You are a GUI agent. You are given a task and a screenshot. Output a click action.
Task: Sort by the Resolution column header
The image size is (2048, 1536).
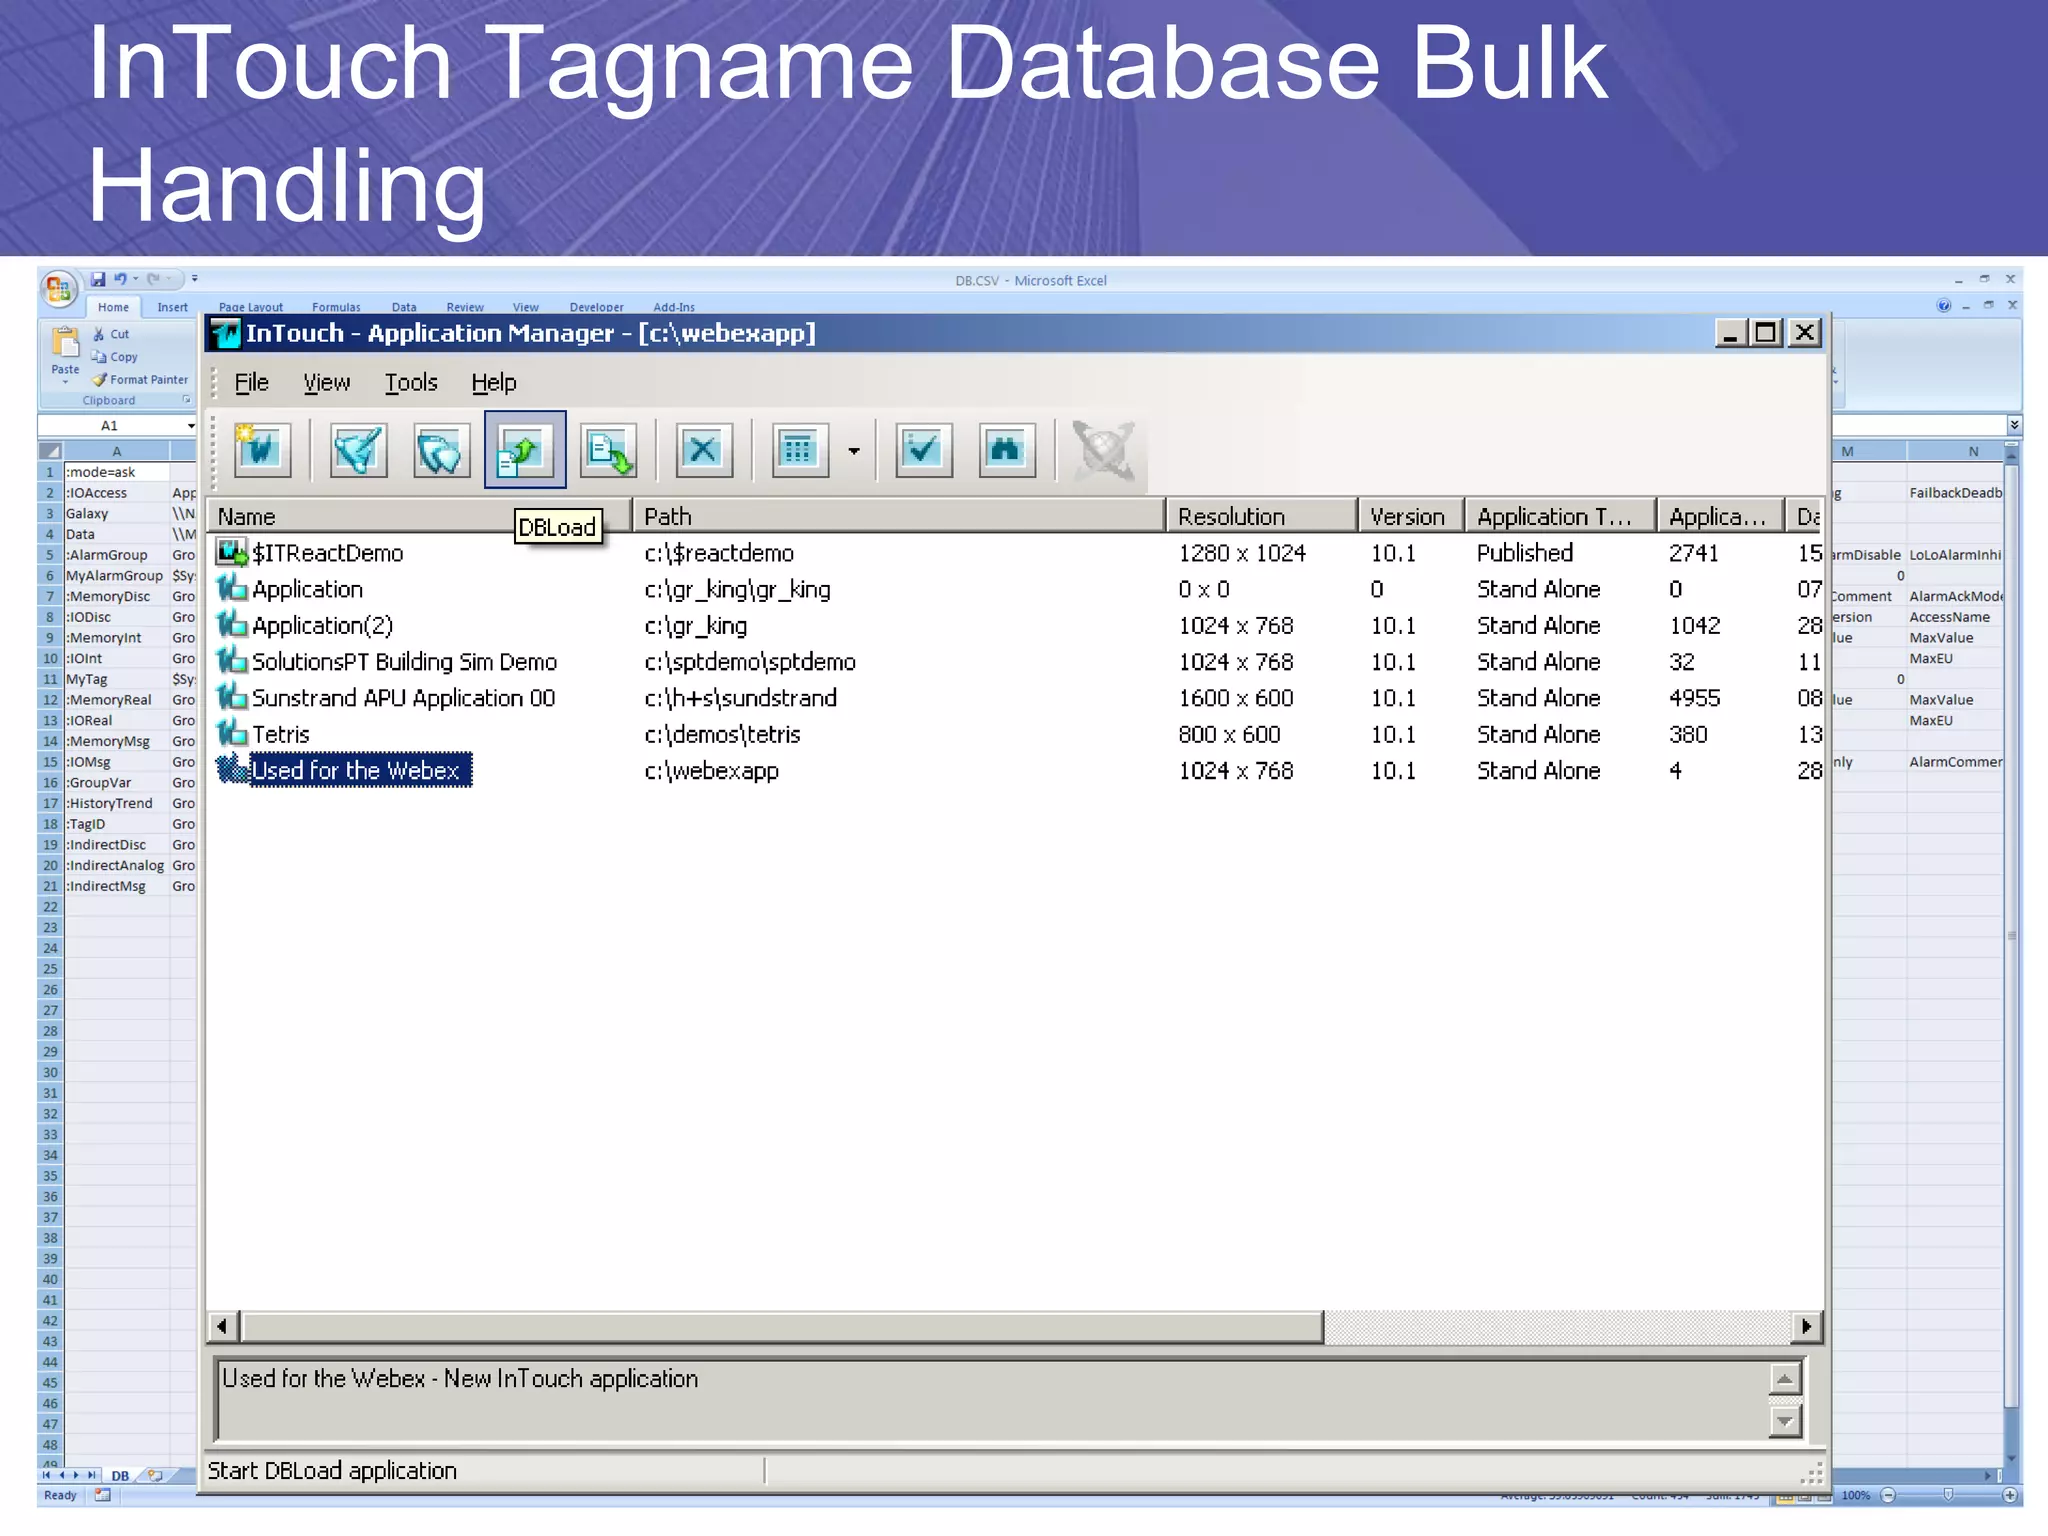click(1262, 516)
